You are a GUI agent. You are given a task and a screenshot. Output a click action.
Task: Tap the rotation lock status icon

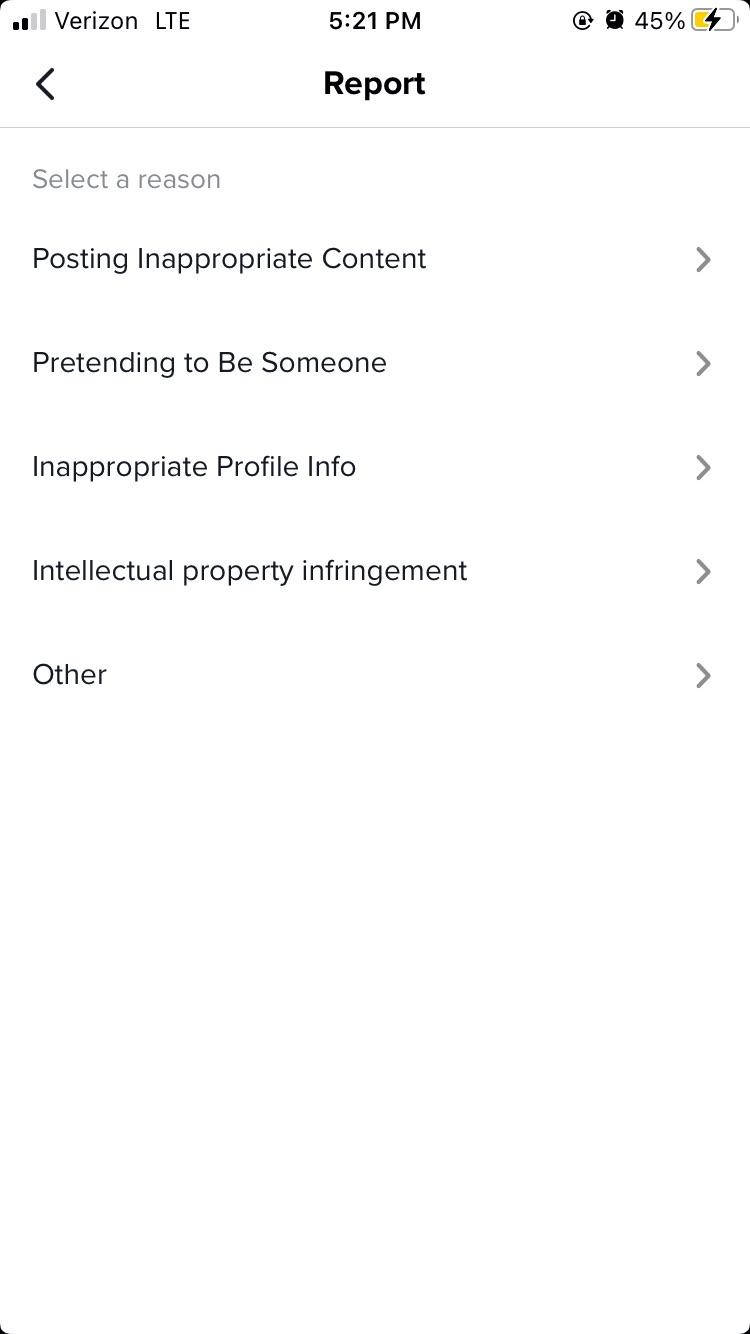click(583, 21)
